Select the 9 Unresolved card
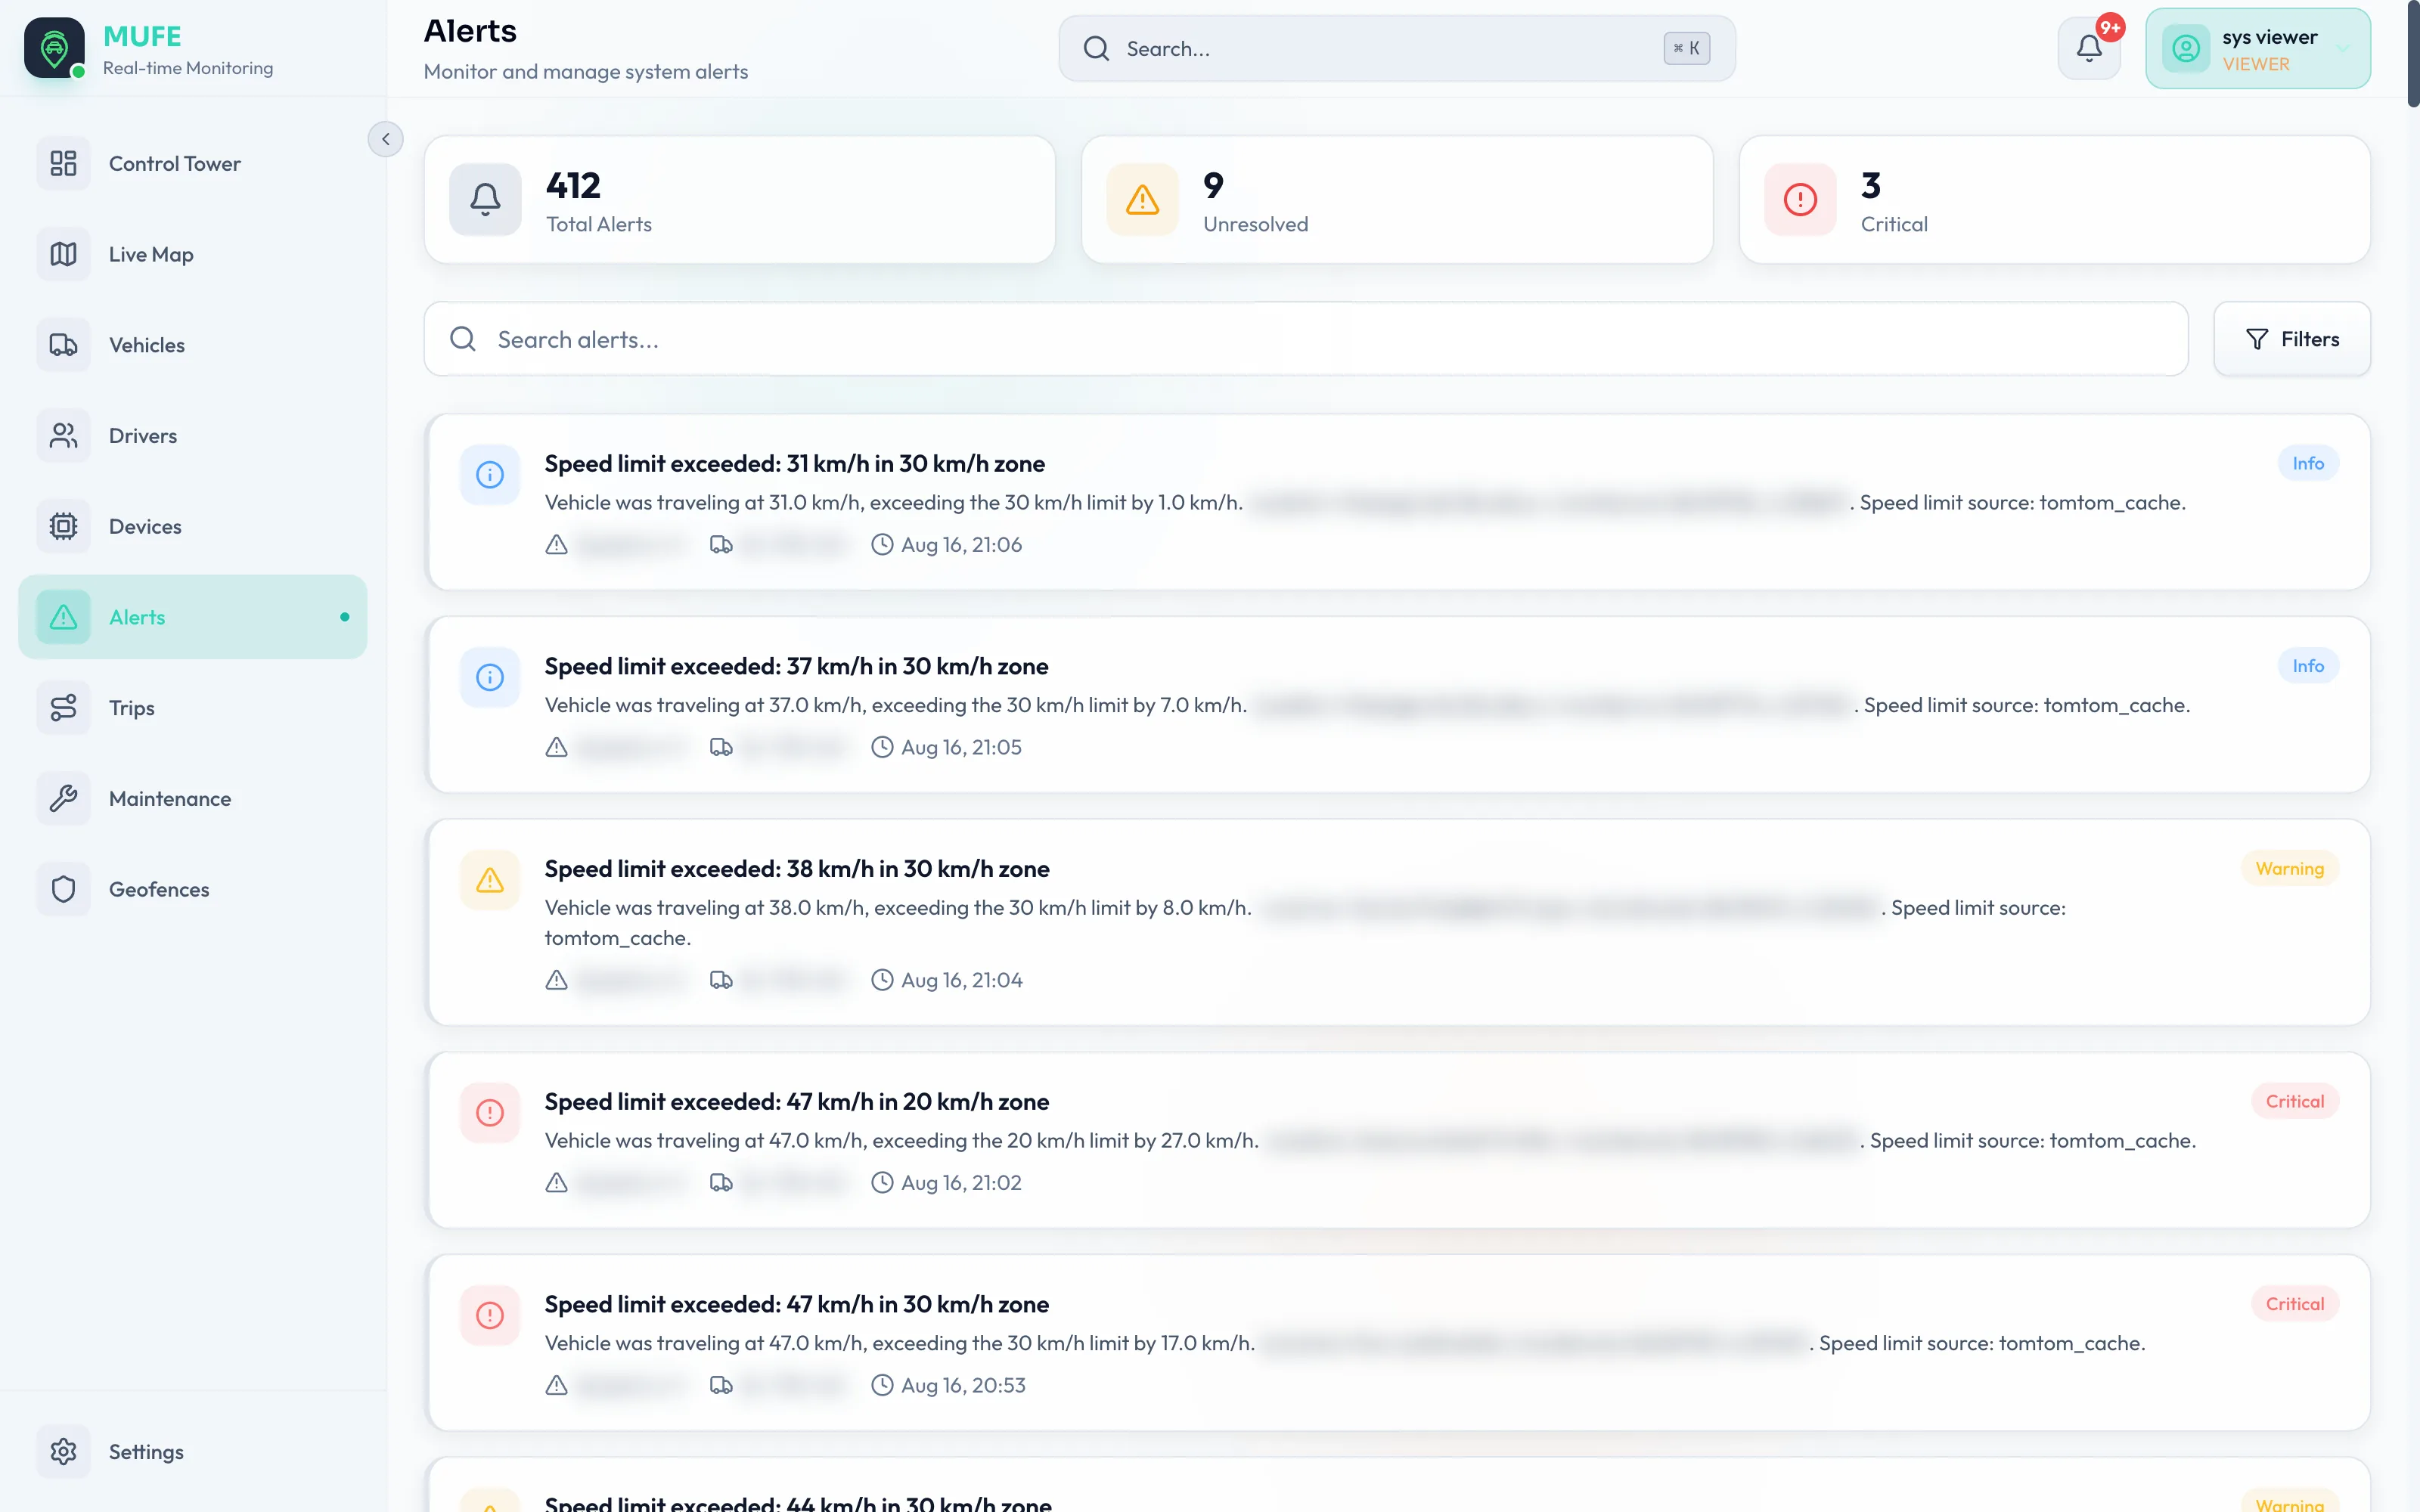The width and height of the screenshot is (2420, 1512). point(1397,200)
